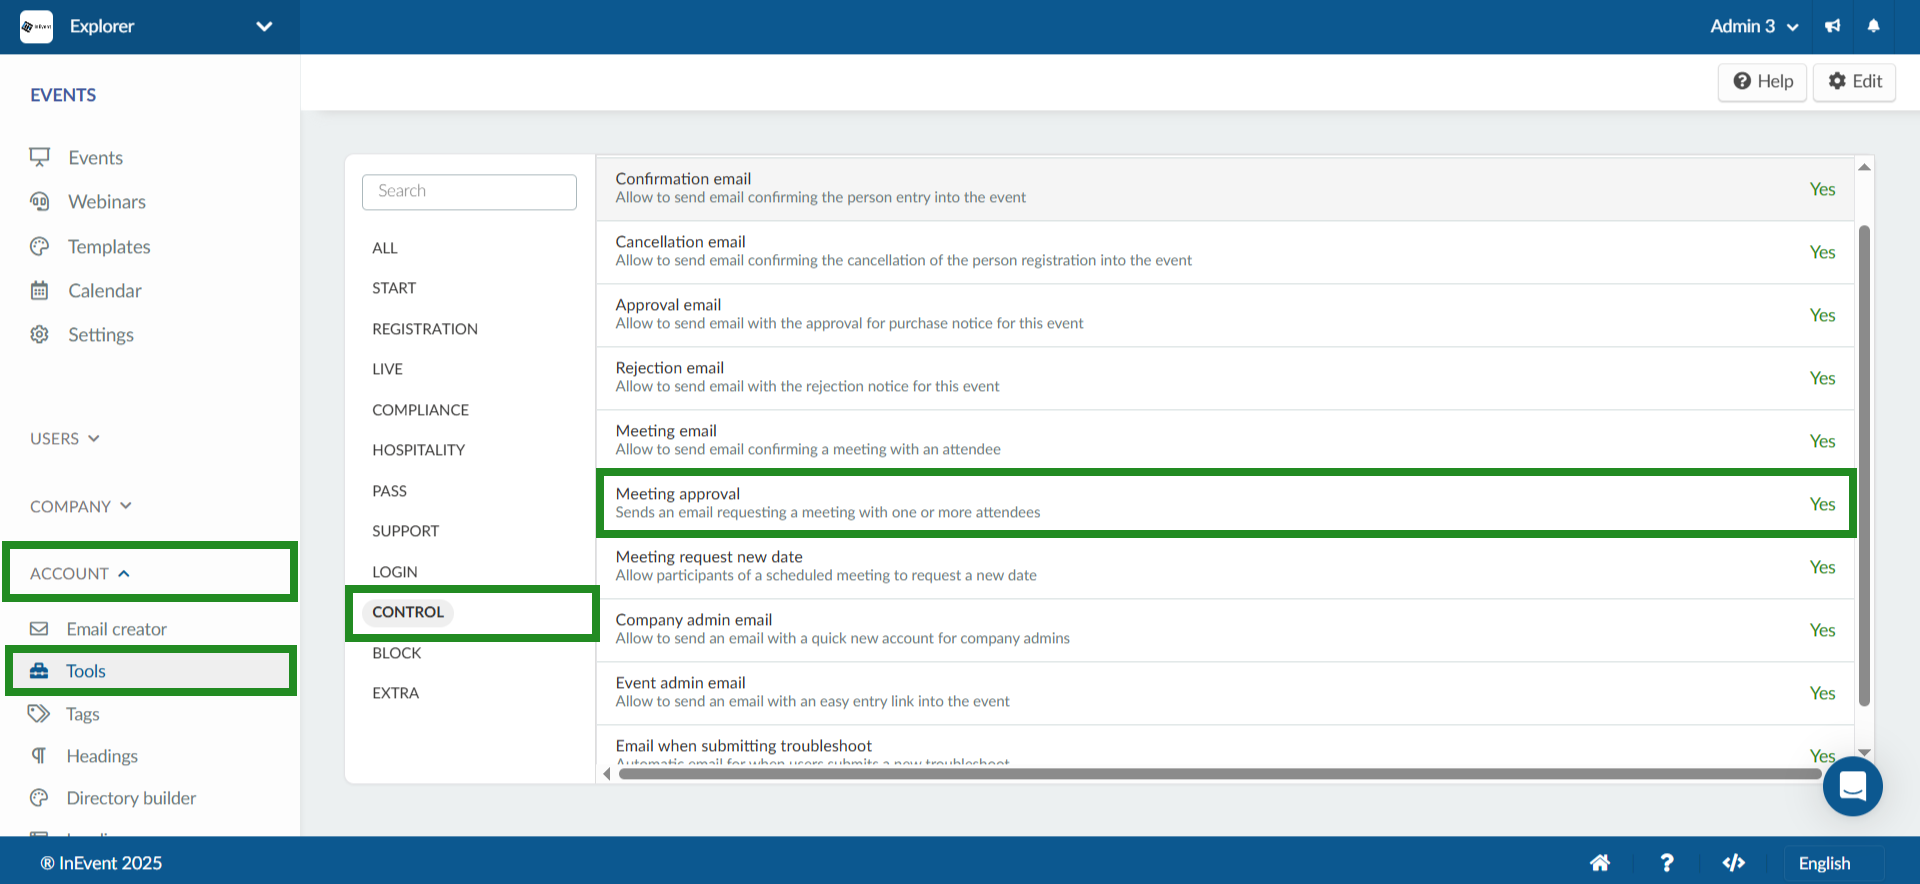1920x884 pixels.
Task: Open Templates in the sidebar
Action: (x=109, y=247)
